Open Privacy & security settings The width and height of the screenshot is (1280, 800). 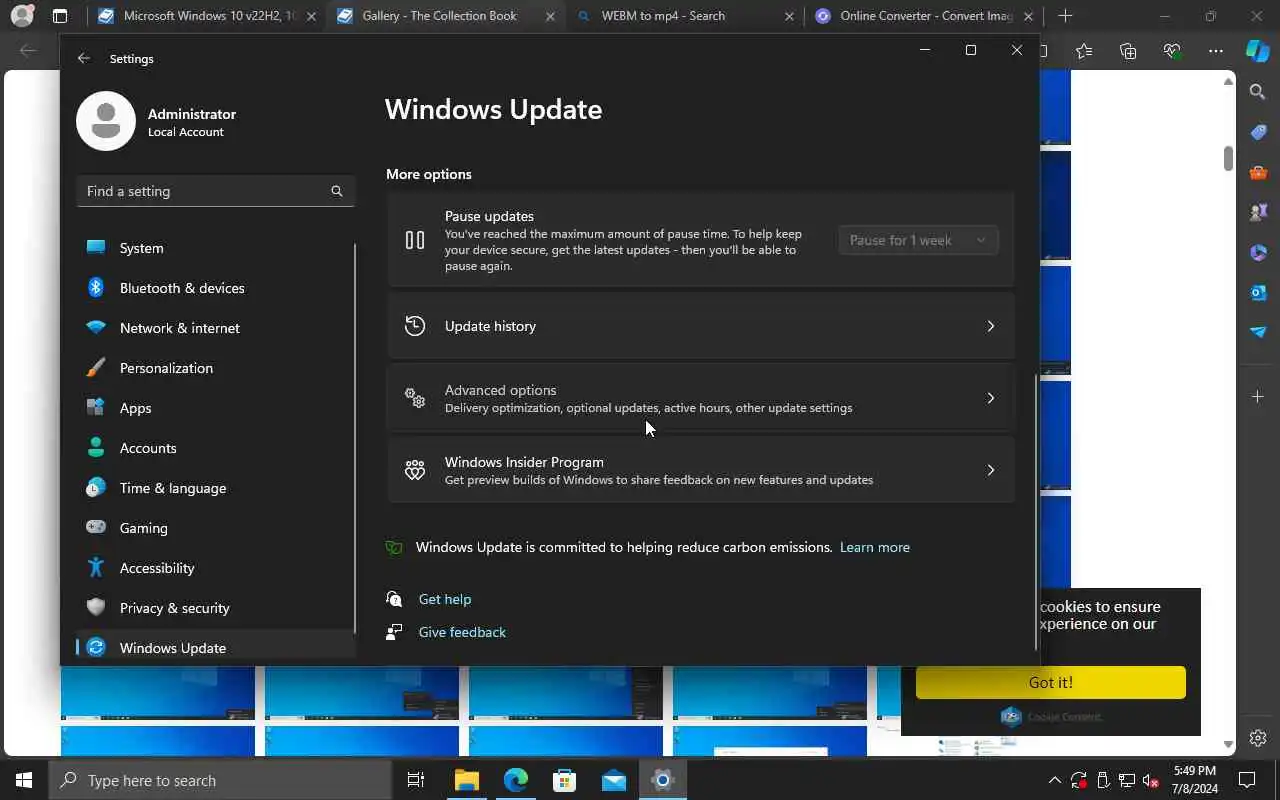(x=215, y=608)
